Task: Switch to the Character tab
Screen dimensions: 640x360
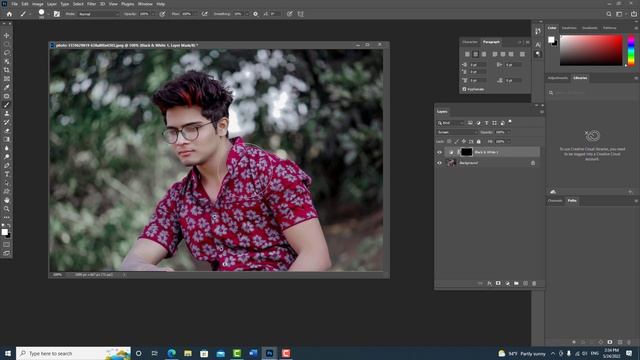Action: coord(470,42)
